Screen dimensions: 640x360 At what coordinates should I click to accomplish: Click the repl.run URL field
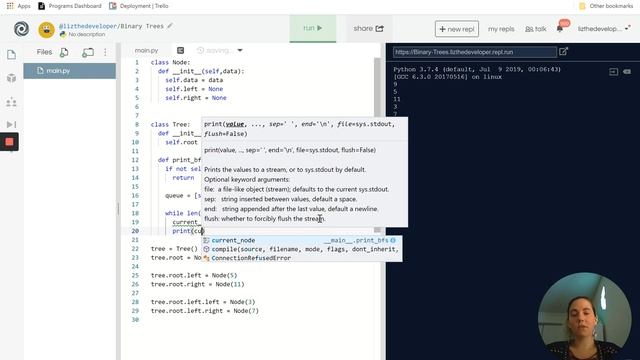[475, 52]
